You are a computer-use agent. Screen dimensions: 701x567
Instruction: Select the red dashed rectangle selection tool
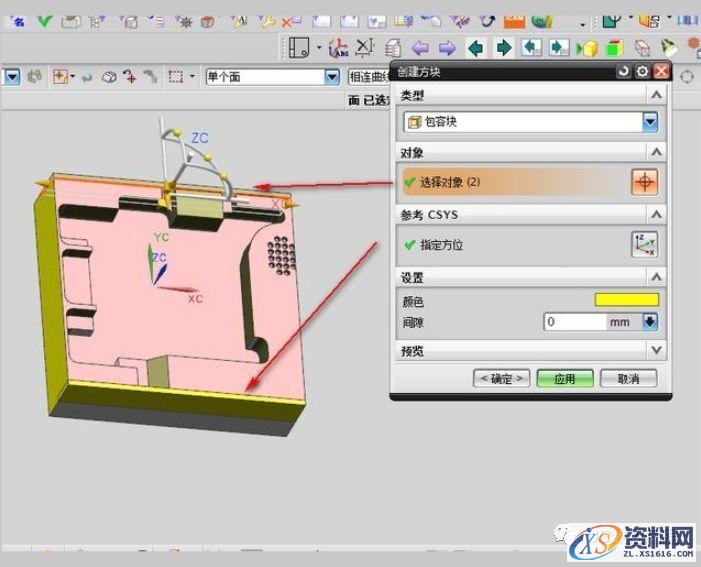[x=176, y=76]
